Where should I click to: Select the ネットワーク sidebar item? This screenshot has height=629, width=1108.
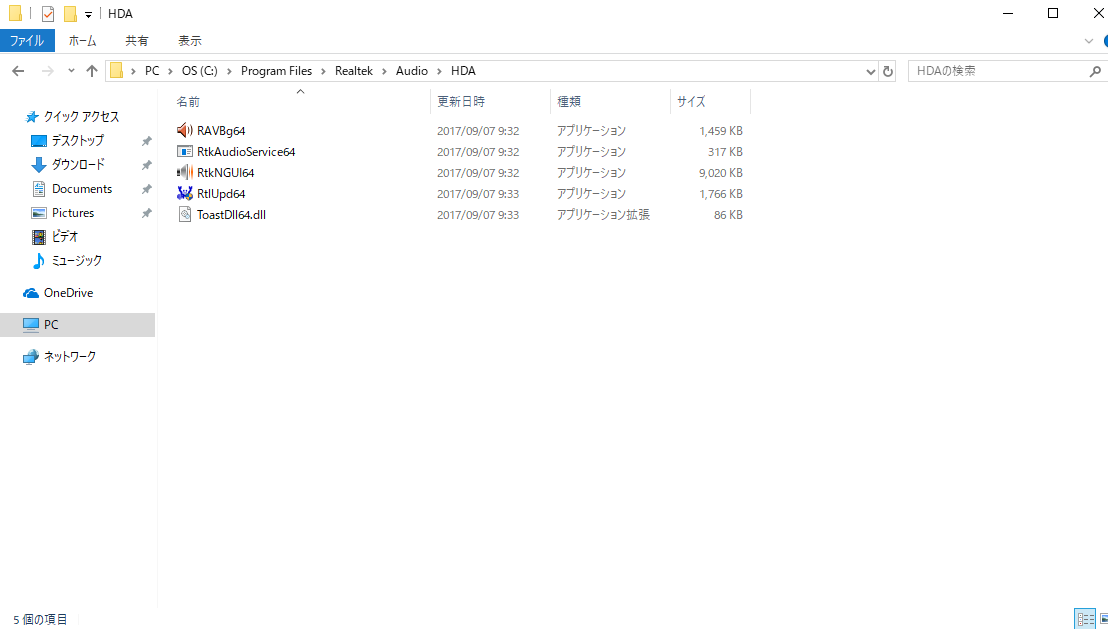click(70, 357)
